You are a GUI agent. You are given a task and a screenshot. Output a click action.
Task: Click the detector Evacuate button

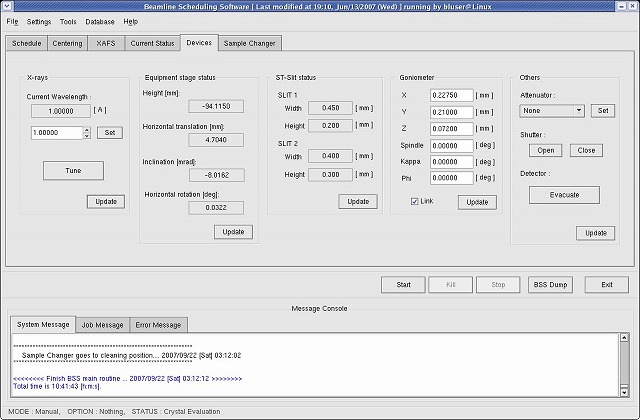[564, 195]
